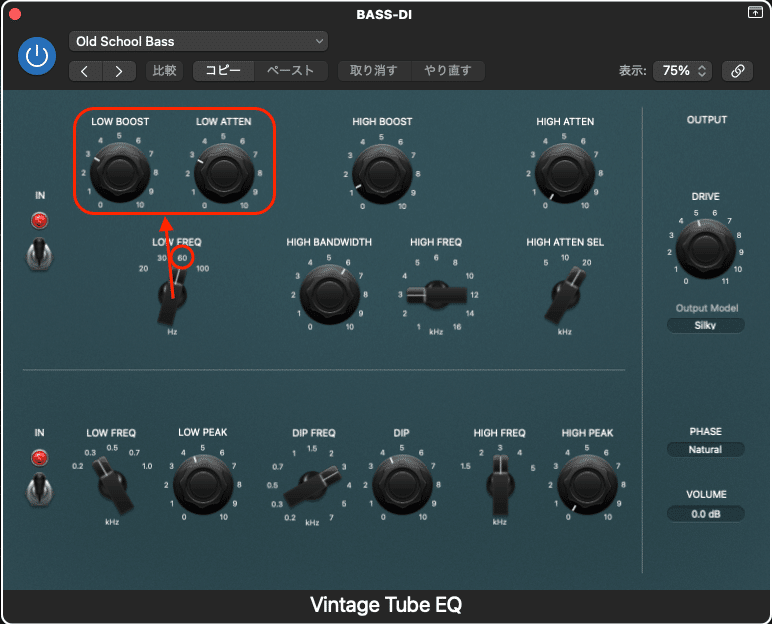Select 7 on the DIP FREQ dial
Screen dimensions: 772x624
coord(331,518)
